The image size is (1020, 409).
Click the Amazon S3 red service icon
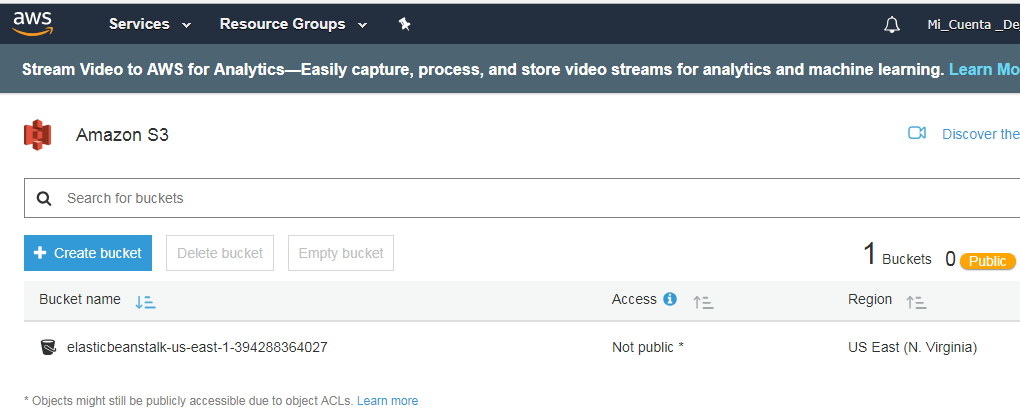point(38,134)
